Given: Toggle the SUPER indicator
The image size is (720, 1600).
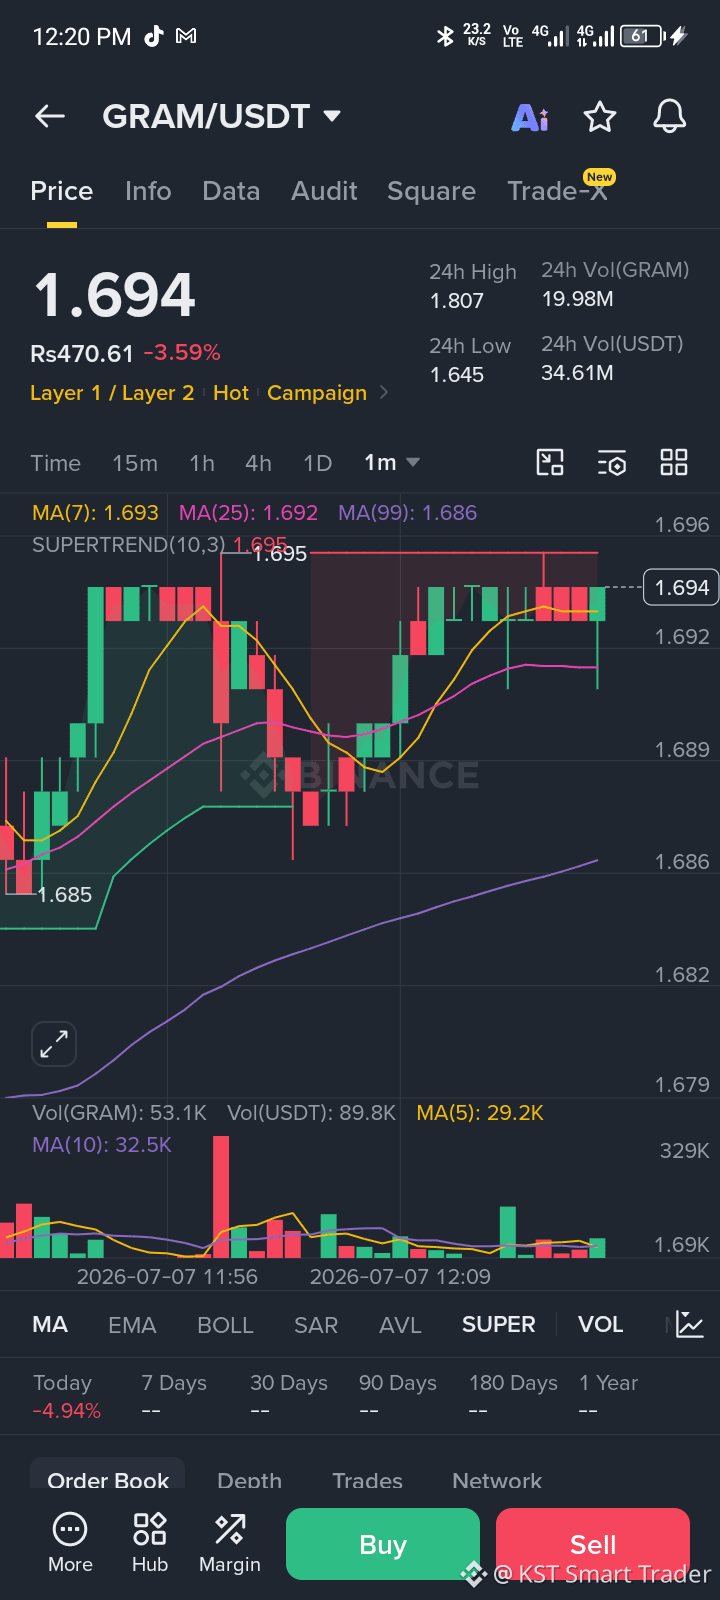Looking at the screenshot, I should [498, 1325].
